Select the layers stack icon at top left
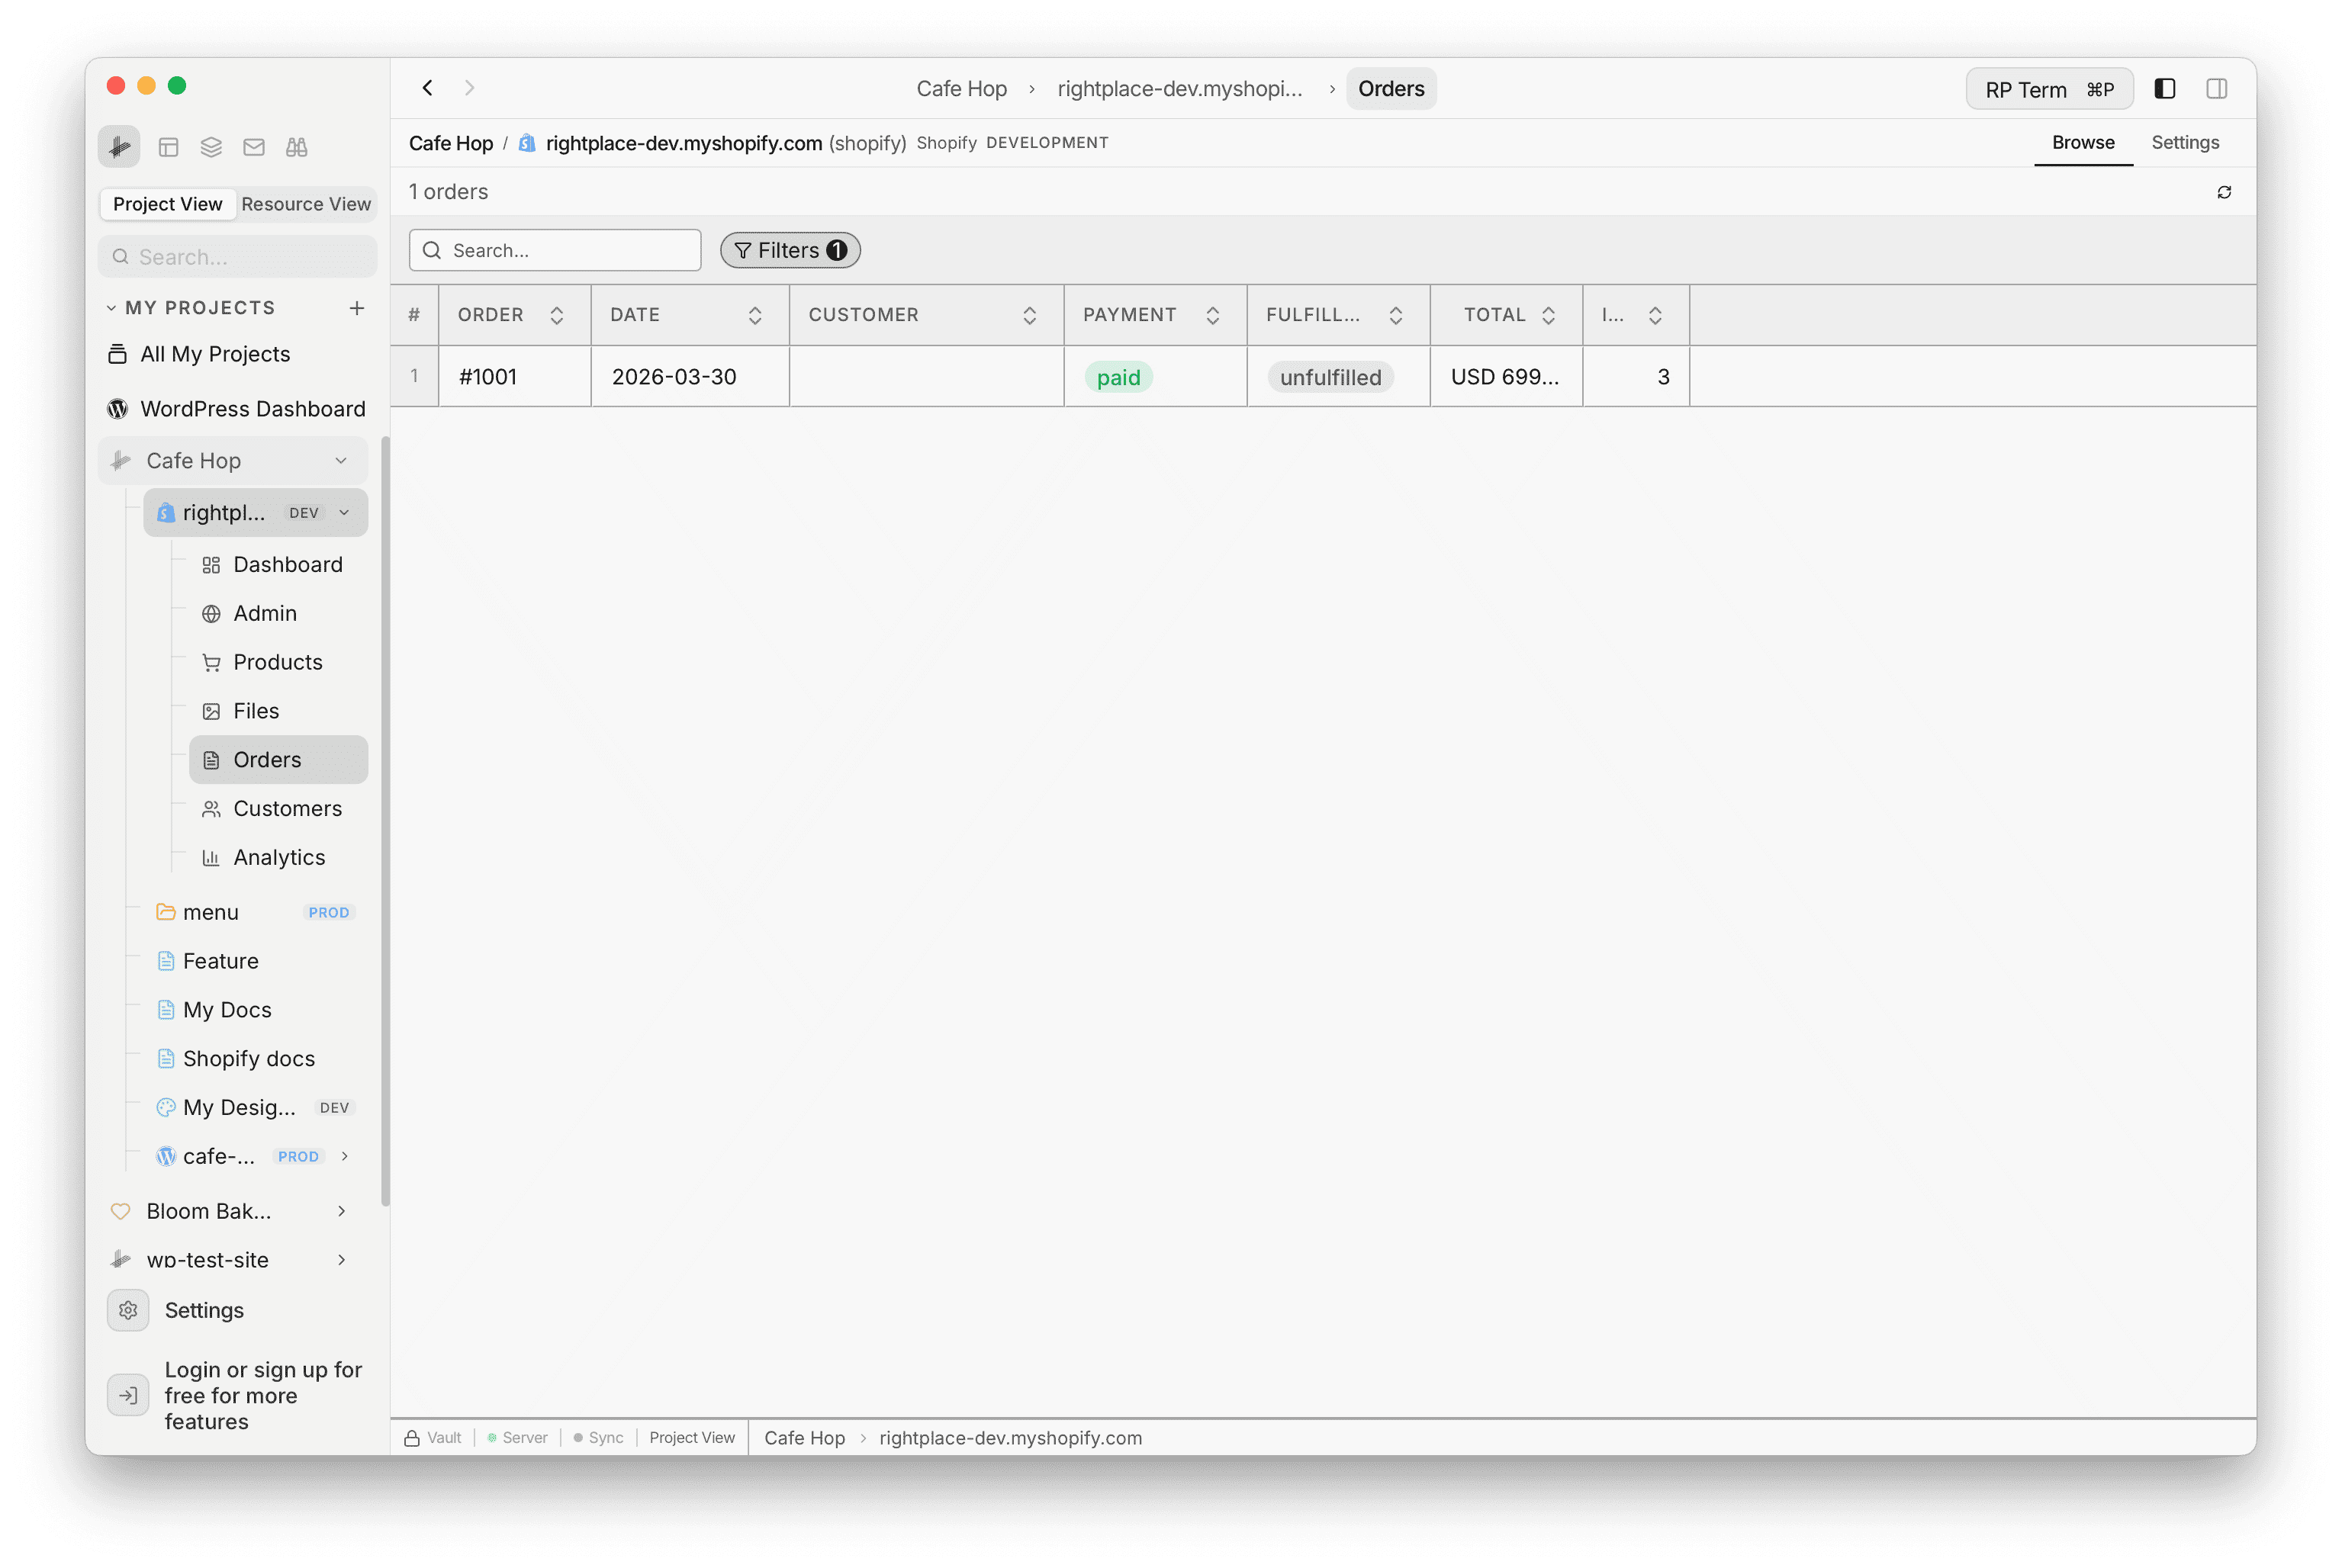The width and height of the screenshot is (2342, 1568). point(211,147)
